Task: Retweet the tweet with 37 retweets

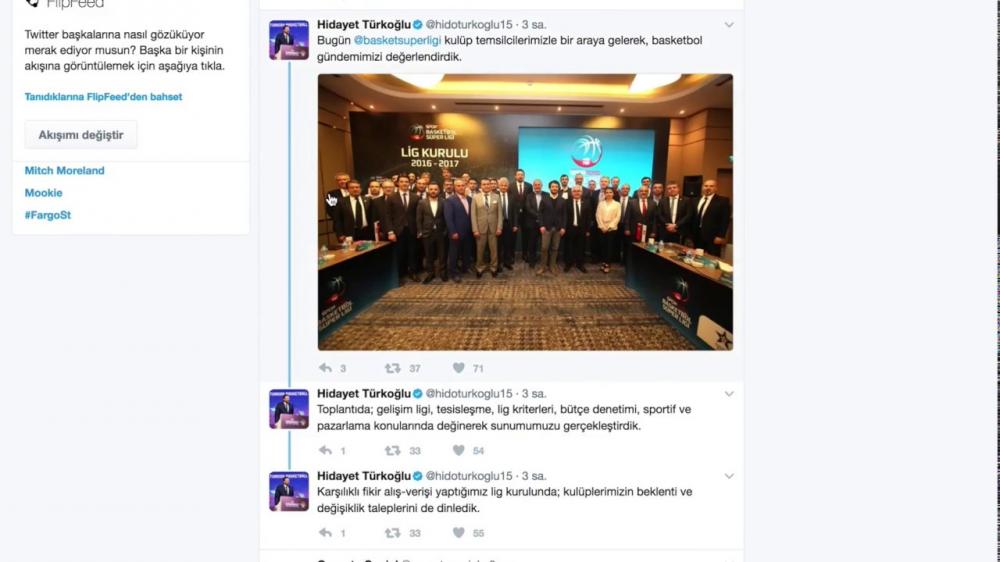Action: (x=392, y=368)
